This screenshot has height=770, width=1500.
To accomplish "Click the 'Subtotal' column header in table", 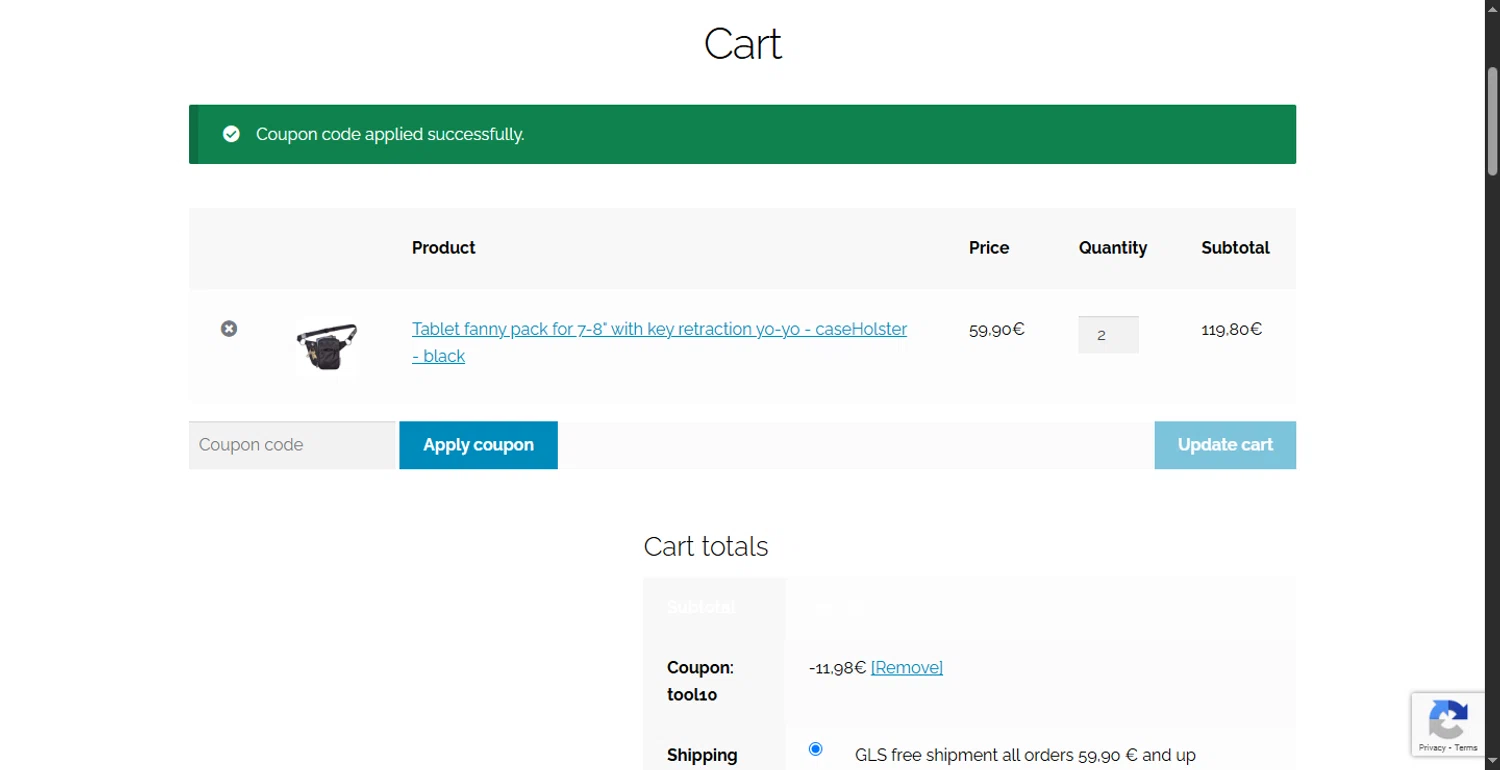I will [x=1236, y=248].
